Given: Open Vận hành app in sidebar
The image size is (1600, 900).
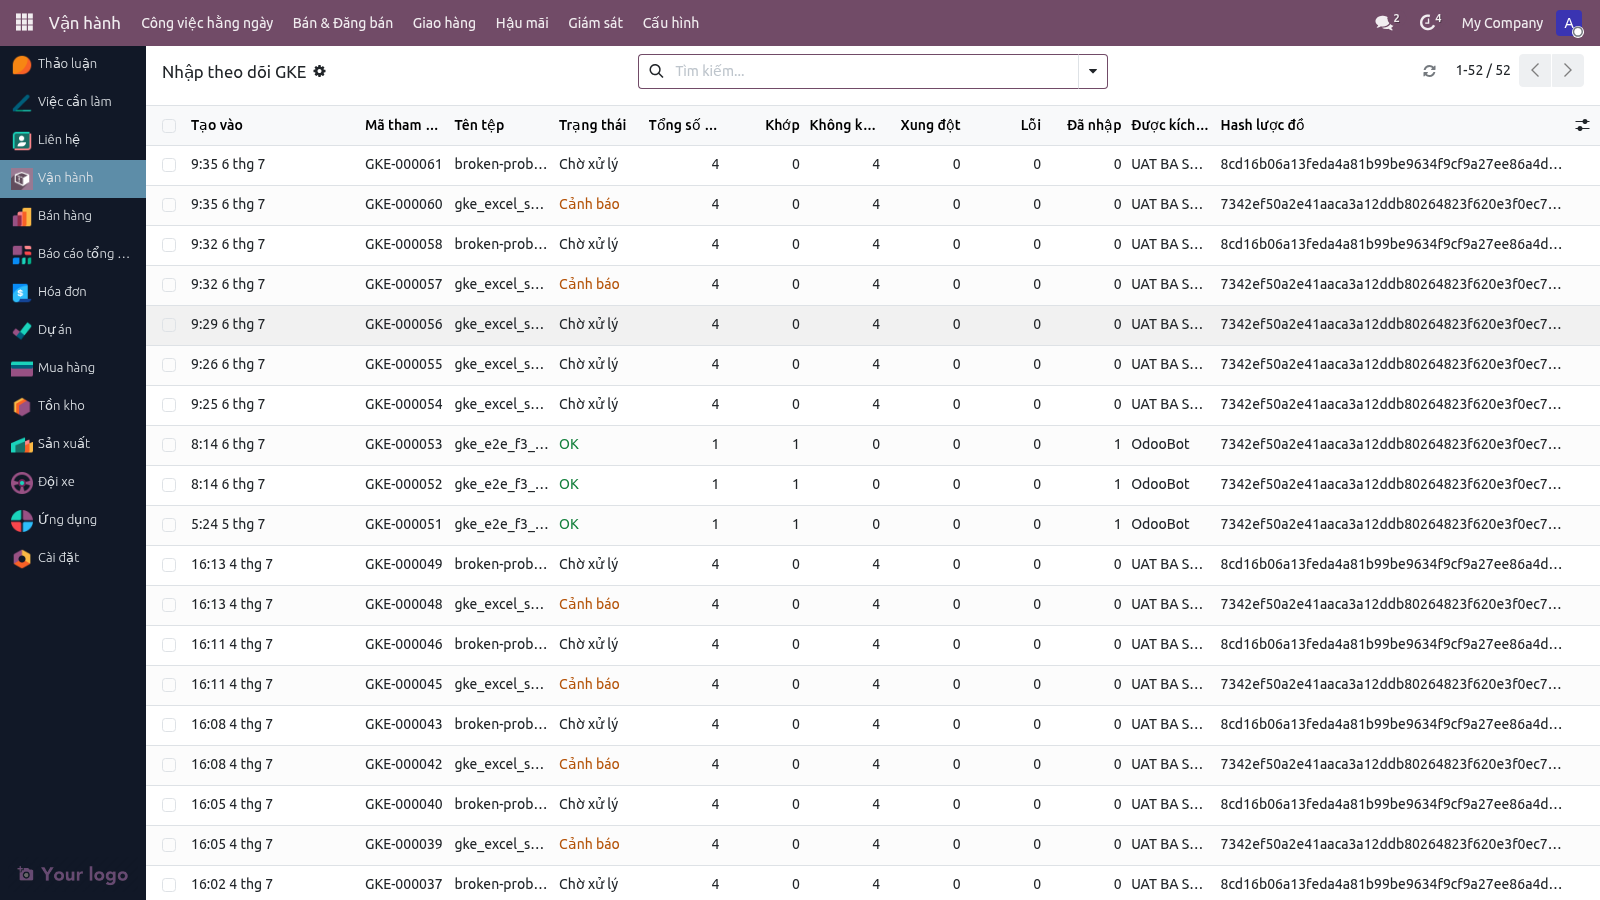Looking at the screenshot, I should coord(73,178).
